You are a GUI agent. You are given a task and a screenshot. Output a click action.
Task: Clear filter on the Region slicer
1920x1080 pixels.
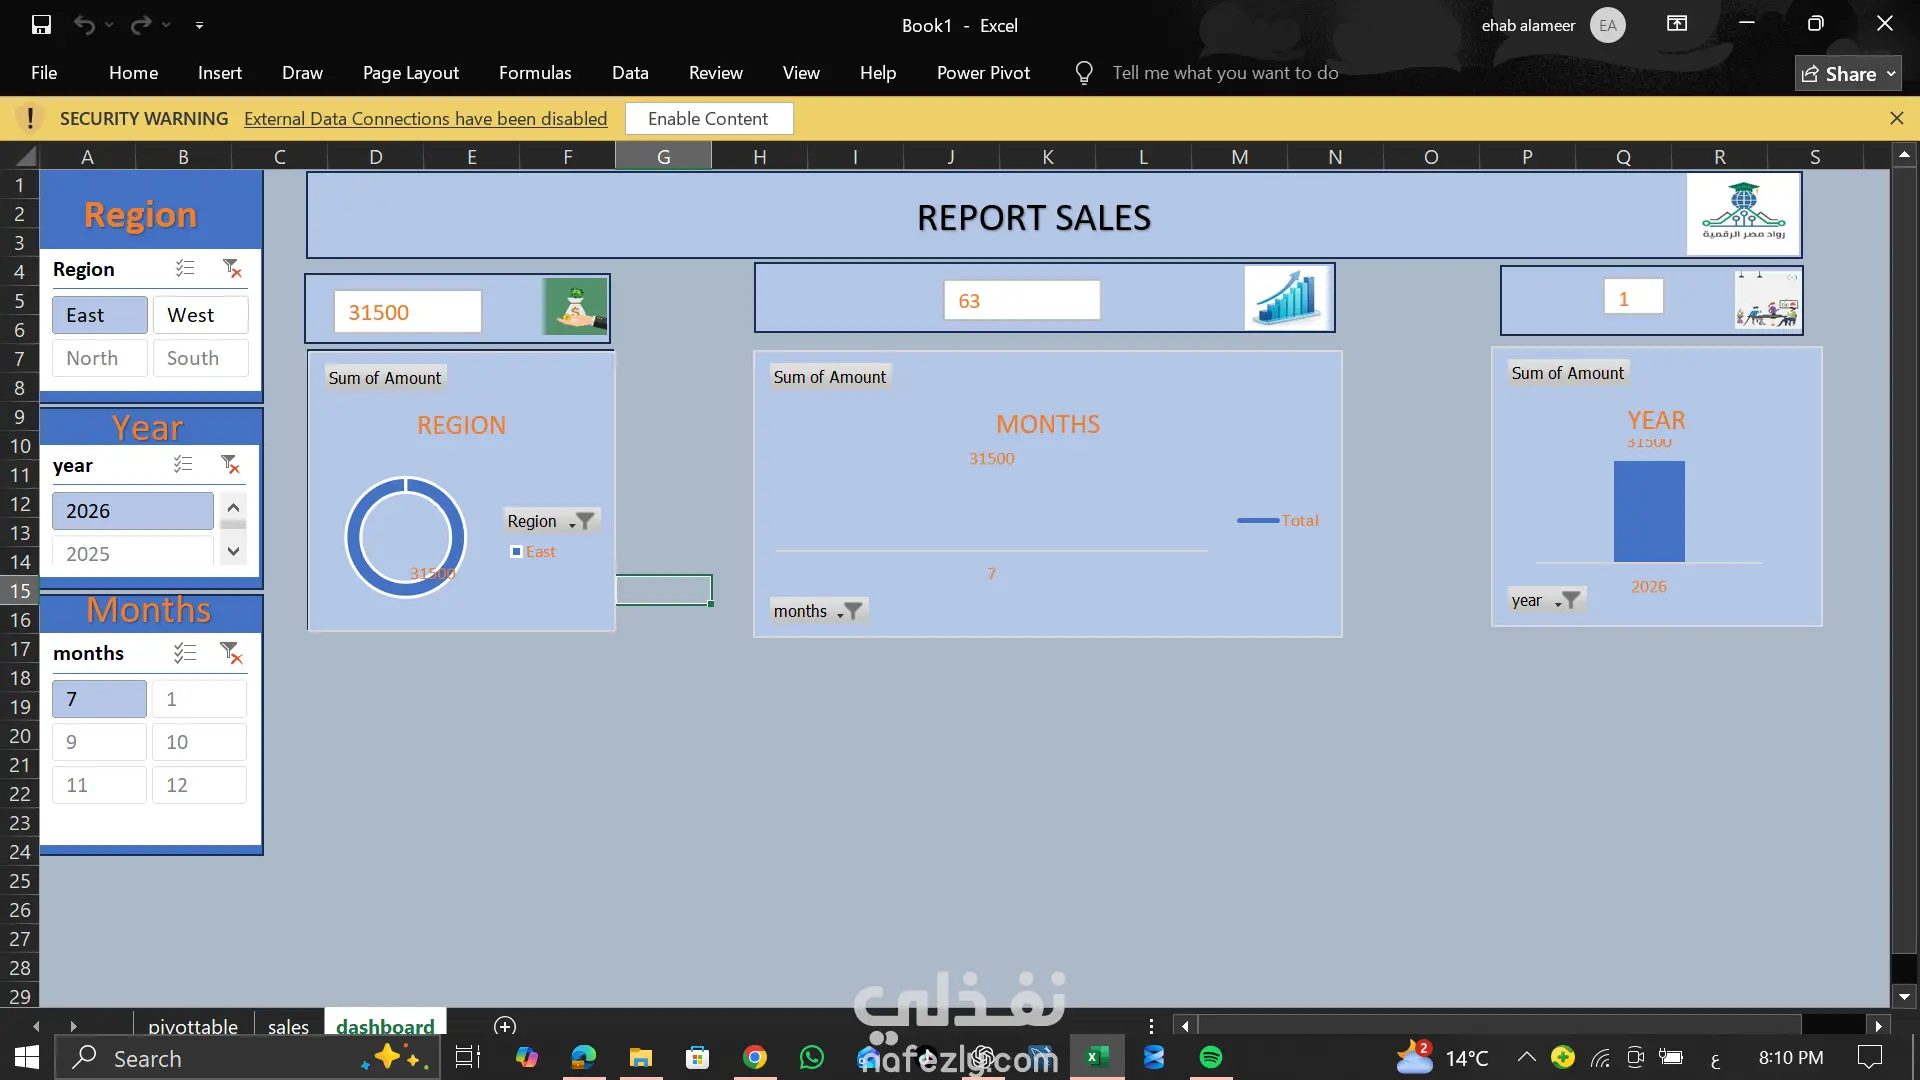[232, 268]
